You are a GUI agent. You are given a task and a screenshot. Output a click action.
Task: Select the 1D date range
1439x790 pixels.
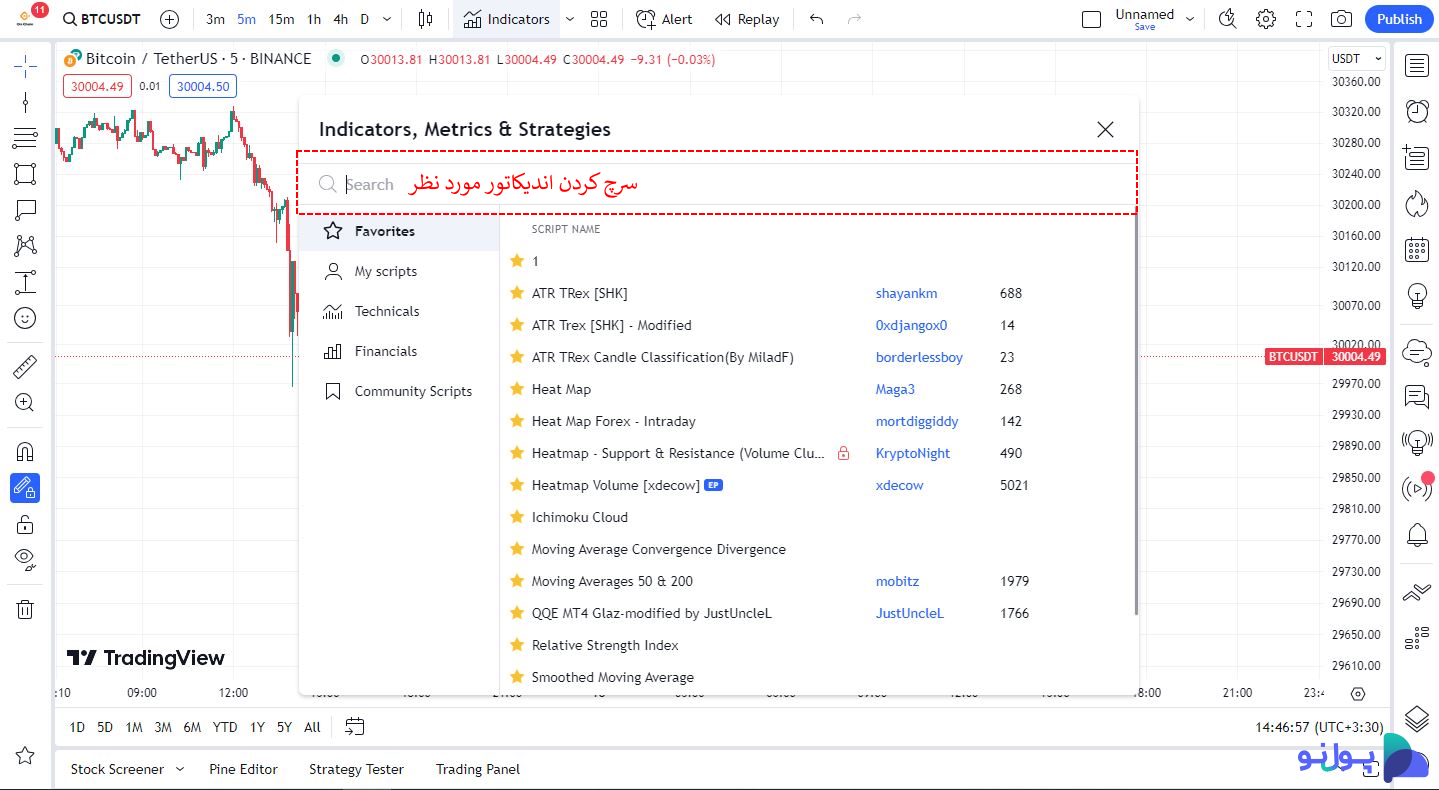(77, 727)
